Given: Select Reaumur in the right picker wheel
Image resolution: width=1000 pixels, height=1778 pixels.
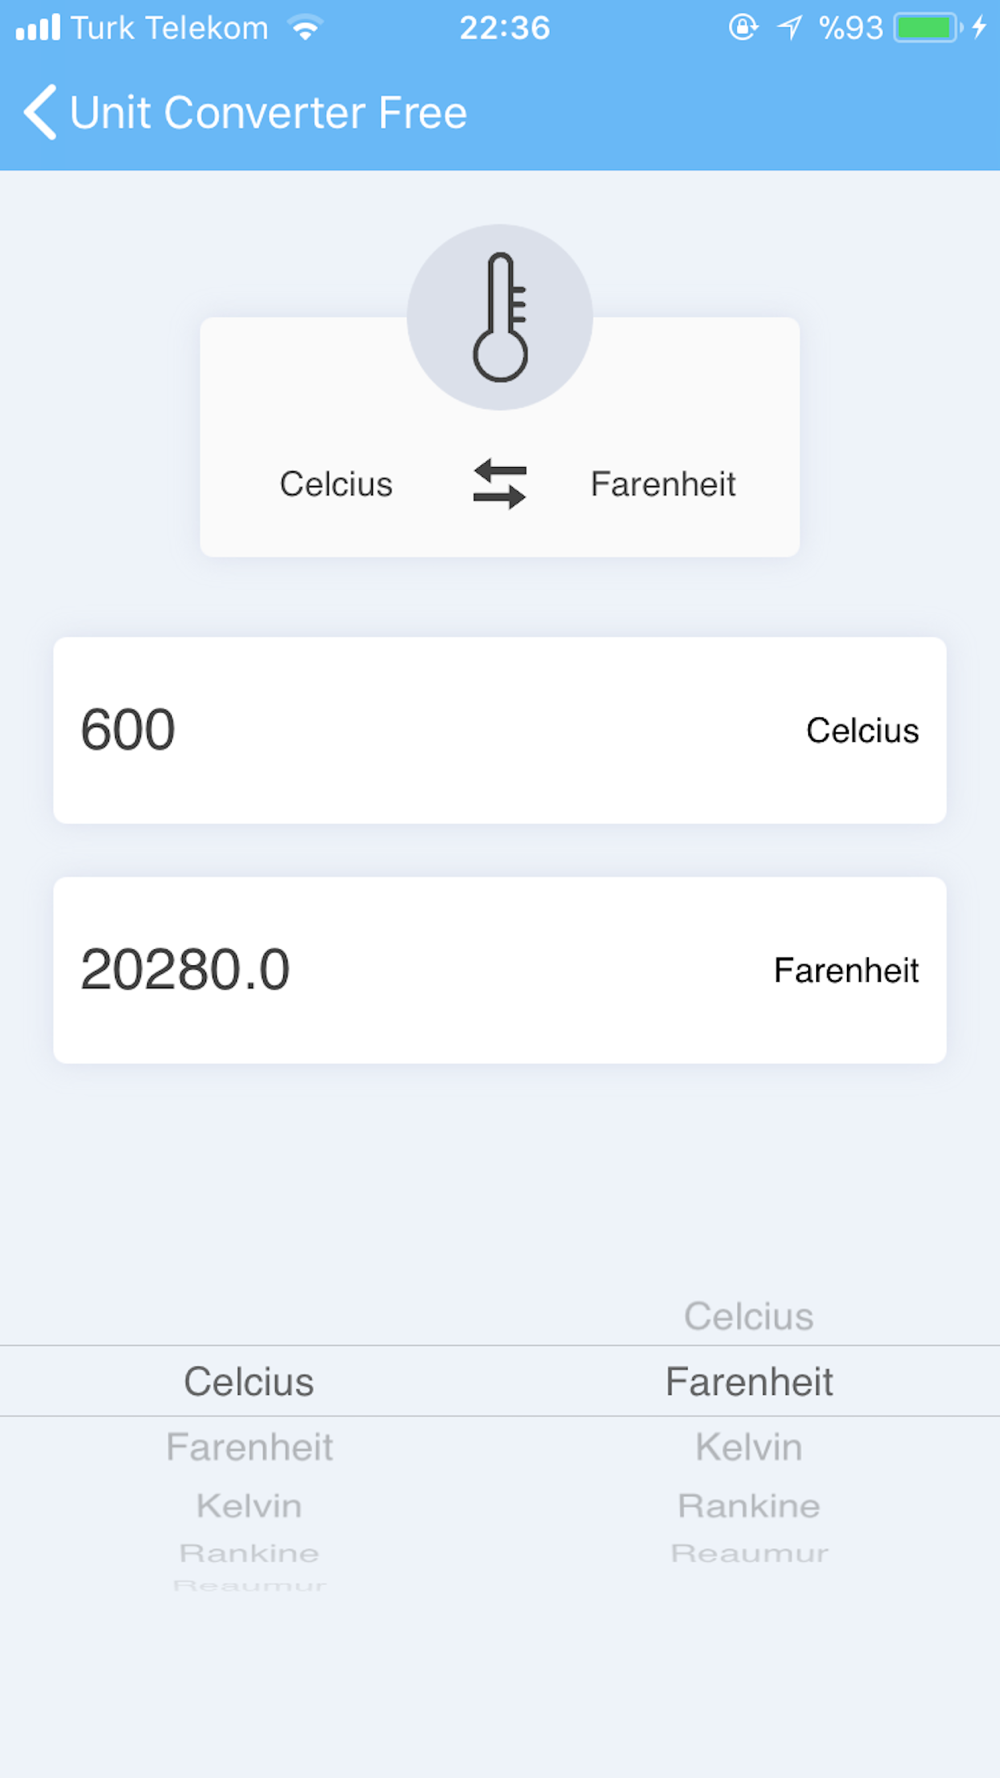Looking at the screenshot, I should coord(749,1553).
